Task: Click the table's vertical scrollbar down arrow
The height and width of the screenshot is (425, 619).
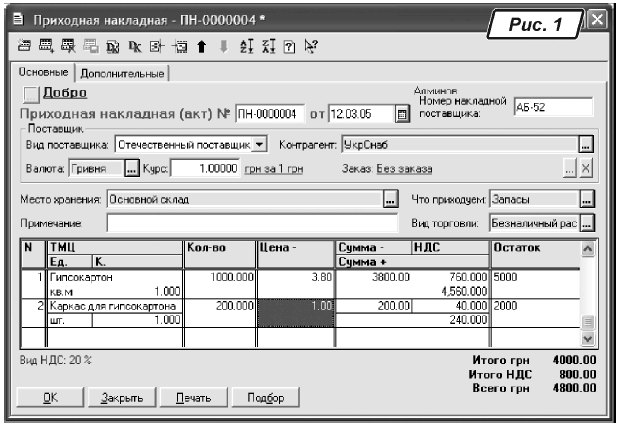Action: [588, 339]
